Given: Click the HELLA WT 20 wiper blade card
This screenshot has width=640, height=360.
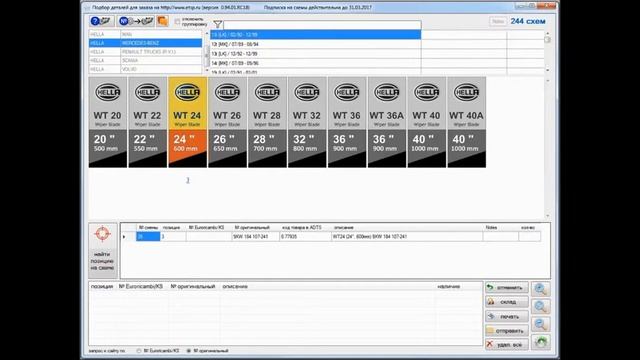Looking at the screenshot, I should [x=108, y=122].
